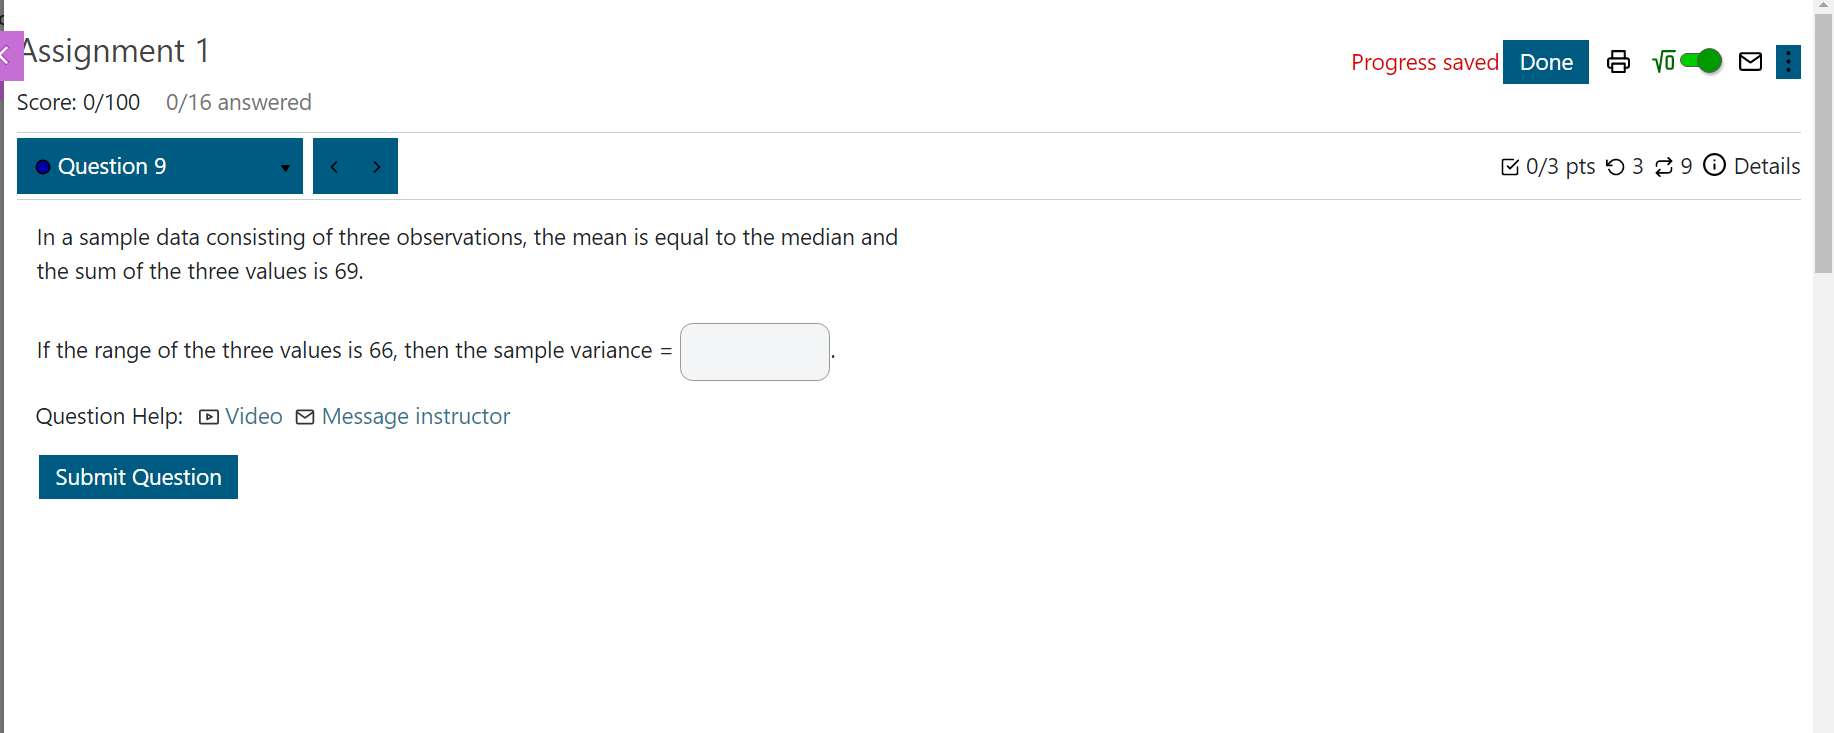Go to previous question with left chevron
The image size is (1834, 733).
click(334, 166)
